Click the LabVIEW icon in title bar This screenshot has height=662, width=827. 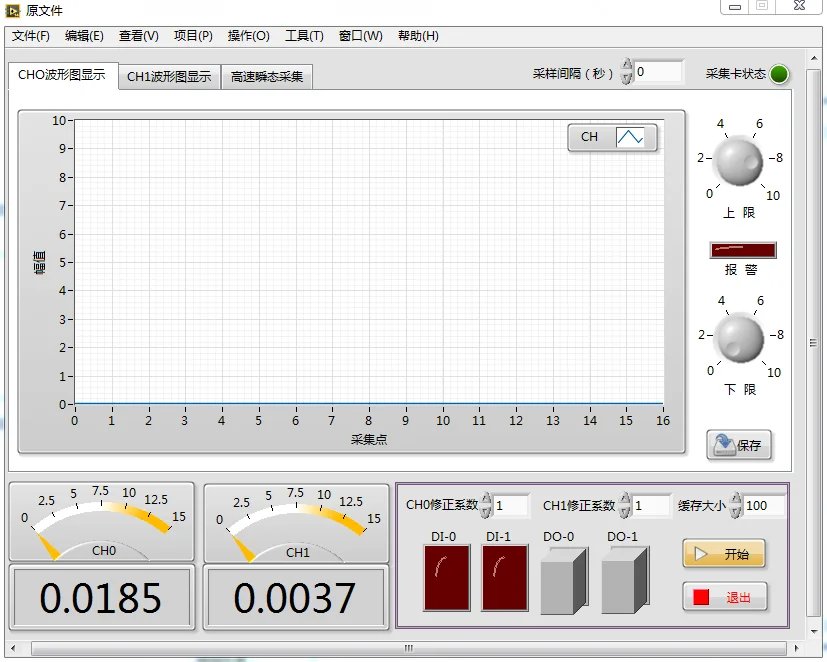[12, 10]
